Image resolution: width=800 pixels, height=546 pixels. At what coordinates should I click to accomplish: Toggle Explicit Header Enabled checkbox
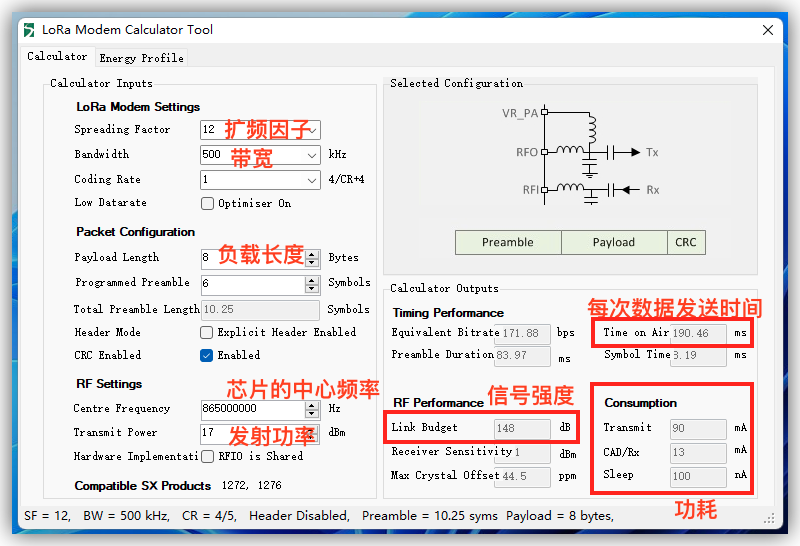208,333
